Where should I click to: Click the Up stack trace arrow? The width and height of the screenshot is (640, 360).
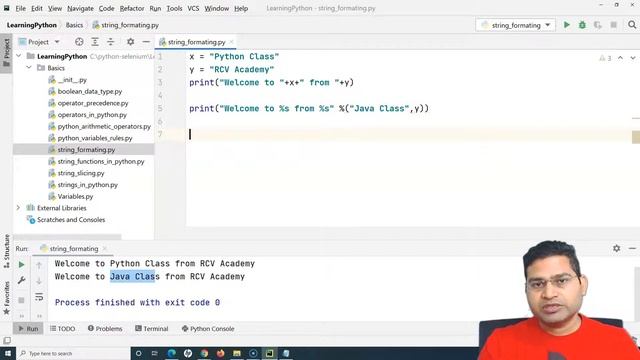39,265
